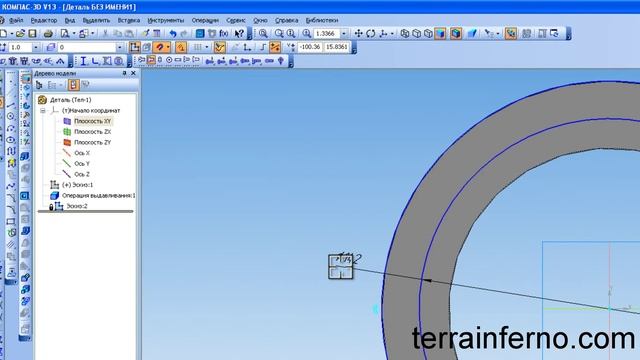This screenshot has height=360, width=640.
Task: Click the zoom scale field 1.3366
Action: tap(326, 33)
